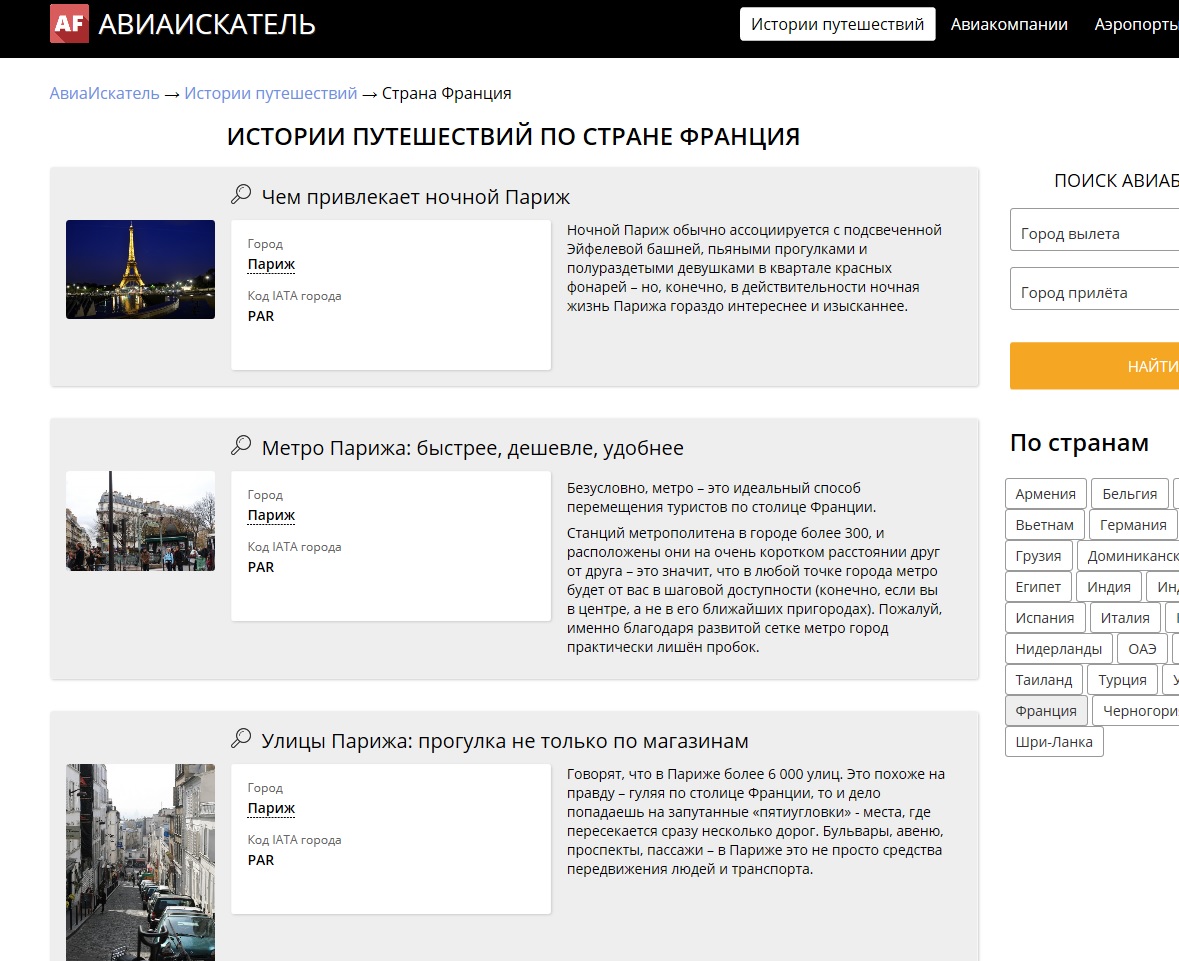Click Париж city link in ночной Париж card
The width and height of the screenshot is (1179, 961).
click(x=271, y=264)
